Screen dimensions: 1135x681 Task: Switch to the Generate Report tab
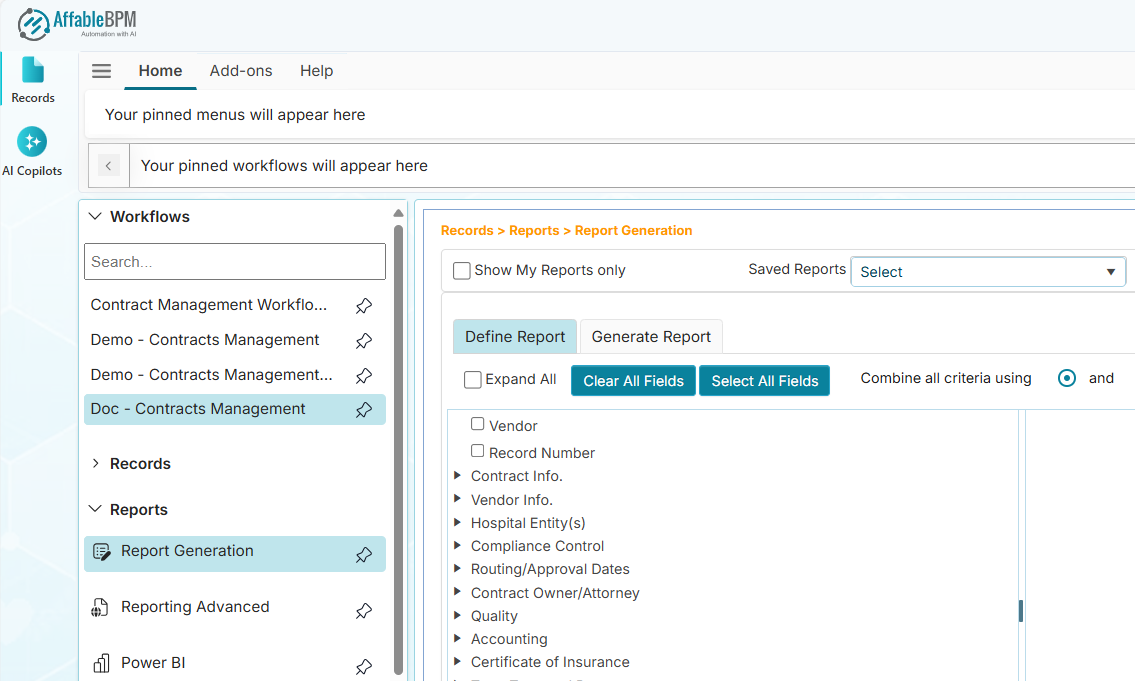(x=651, y=336)
